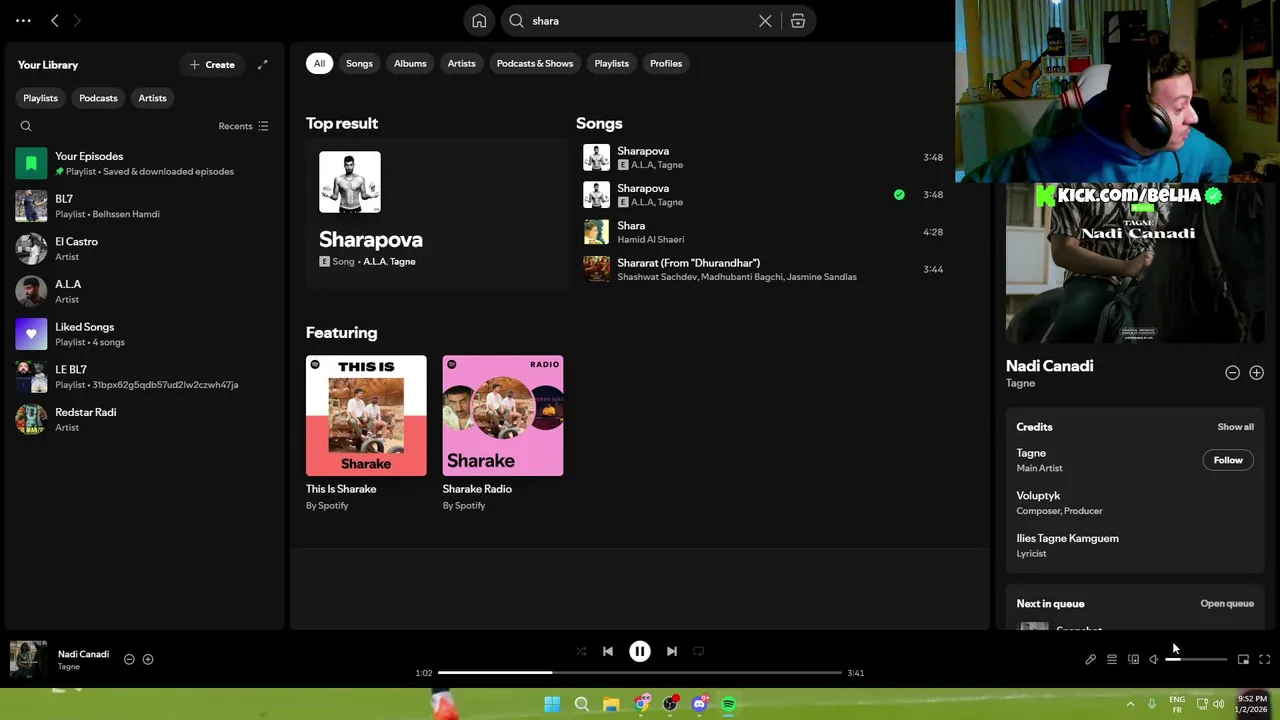Expand Your Library with the arrows icon
1280x720 pixels.
[262, 65]
